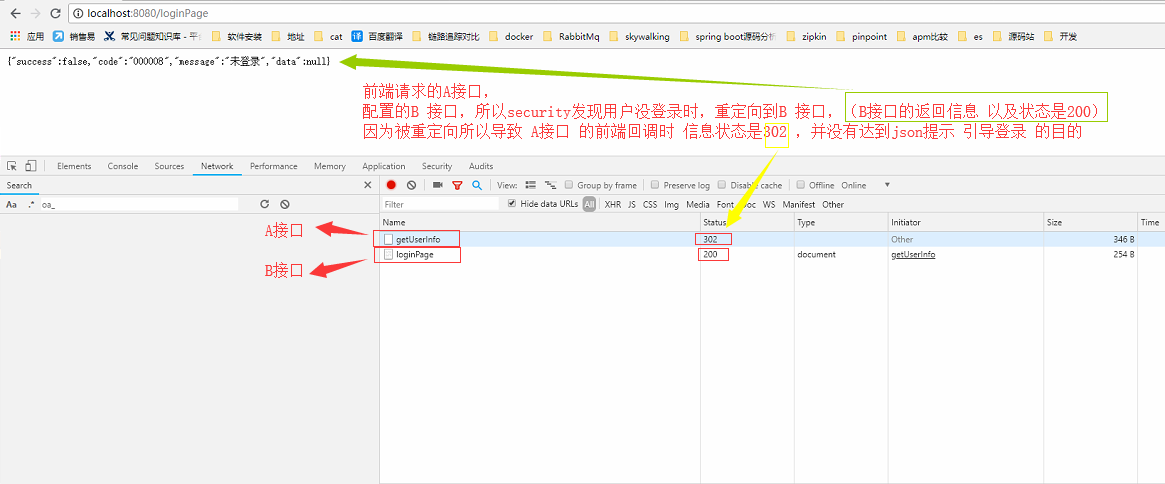Filter requests by JS type
This screenshot has height=484, width=1165.
632,204
